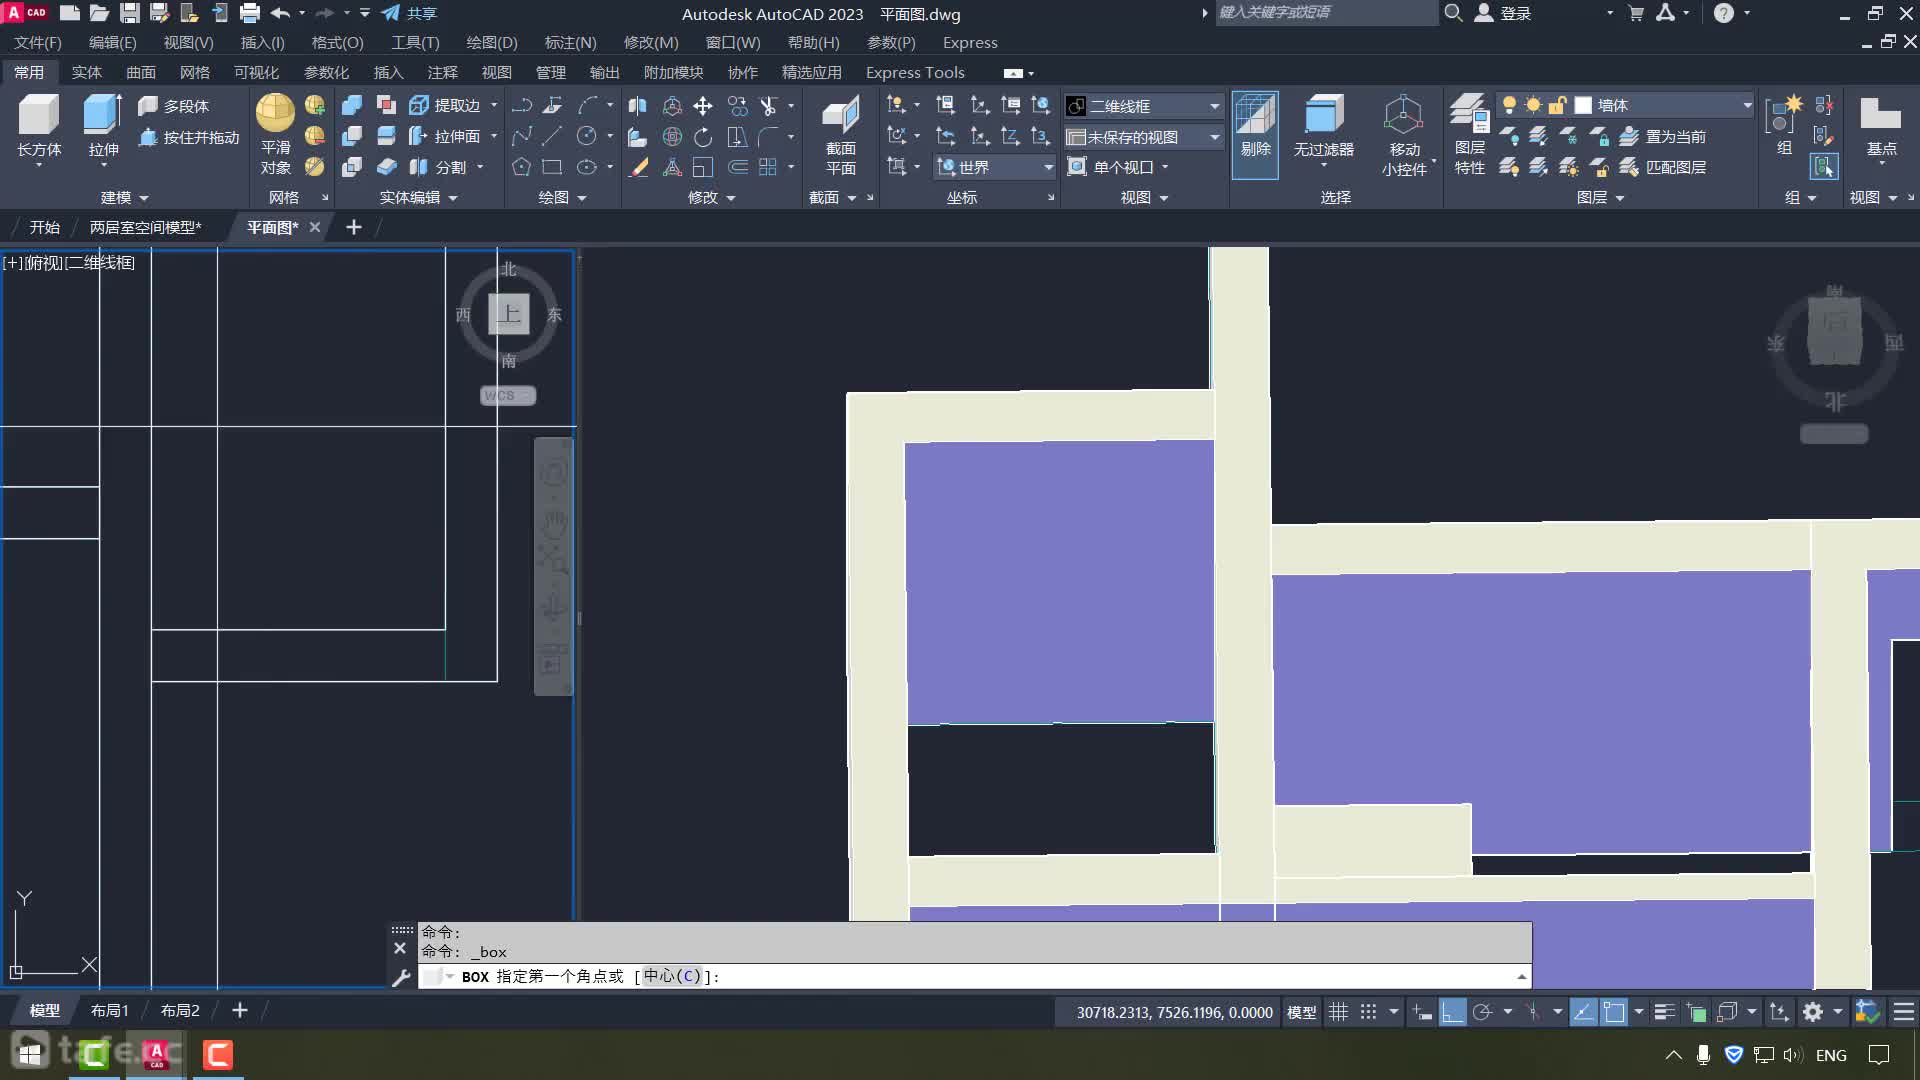Activate Presspull (按住并拖动) tool
The image size is (1920, 1080).
point(189,137)
